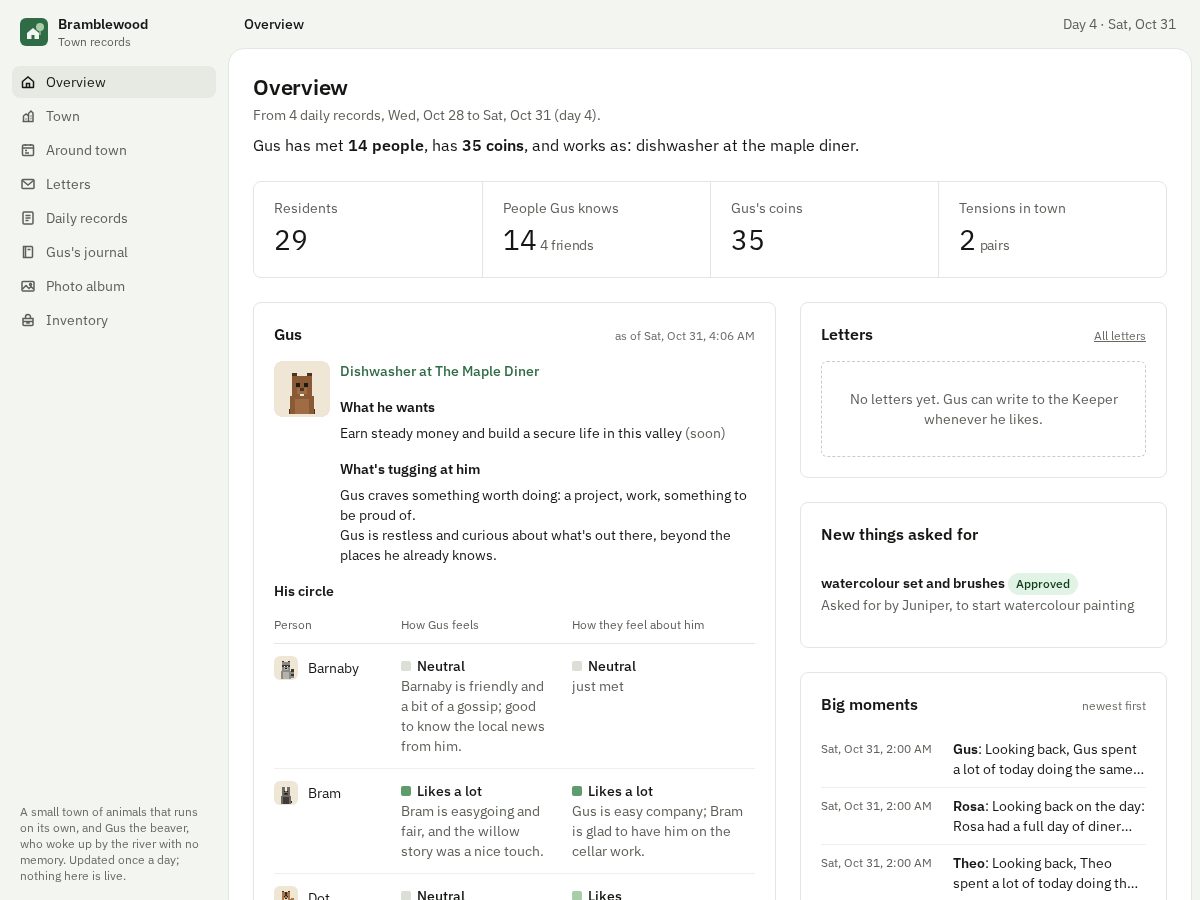Open the Theo big moment entry
Viewport: 1200px width, 900px height.
(983, 873)
